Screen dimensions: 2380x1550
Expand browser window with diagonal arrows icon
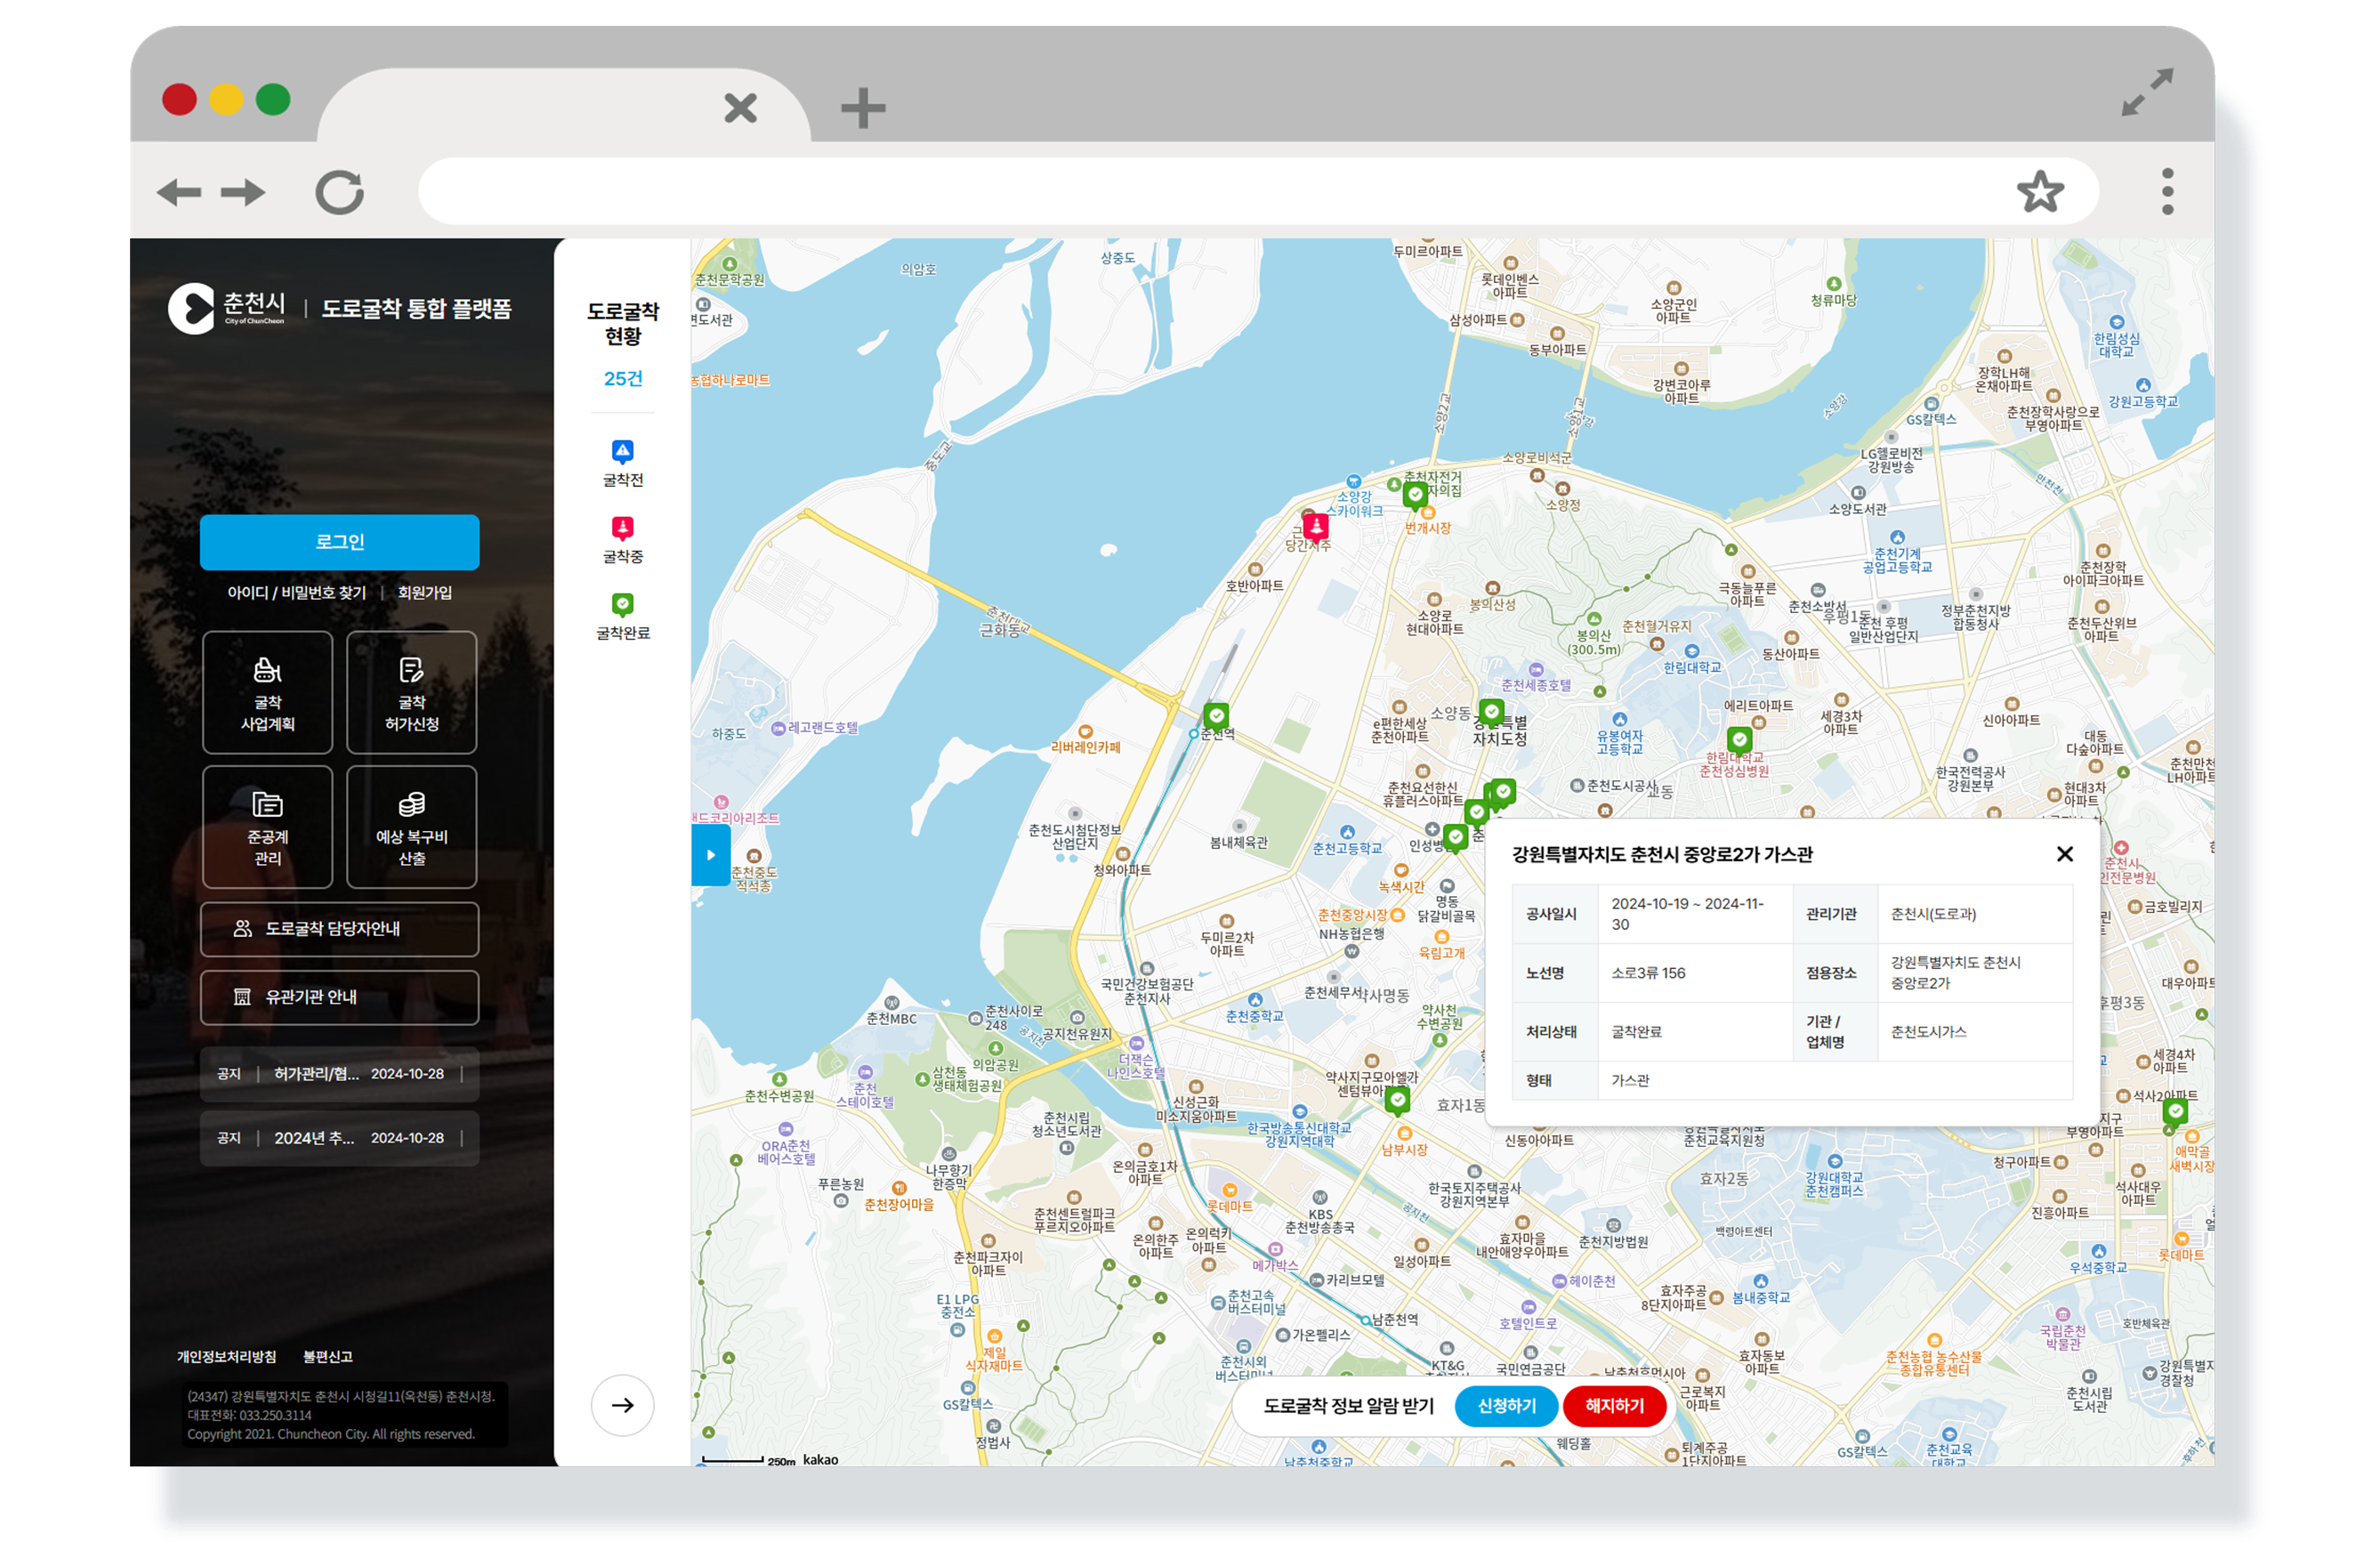pos(2147,92)
